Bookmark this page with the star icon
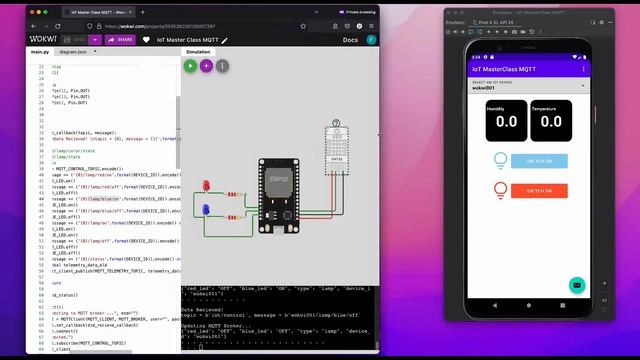 pyautogui.click(x=303, y=26)
